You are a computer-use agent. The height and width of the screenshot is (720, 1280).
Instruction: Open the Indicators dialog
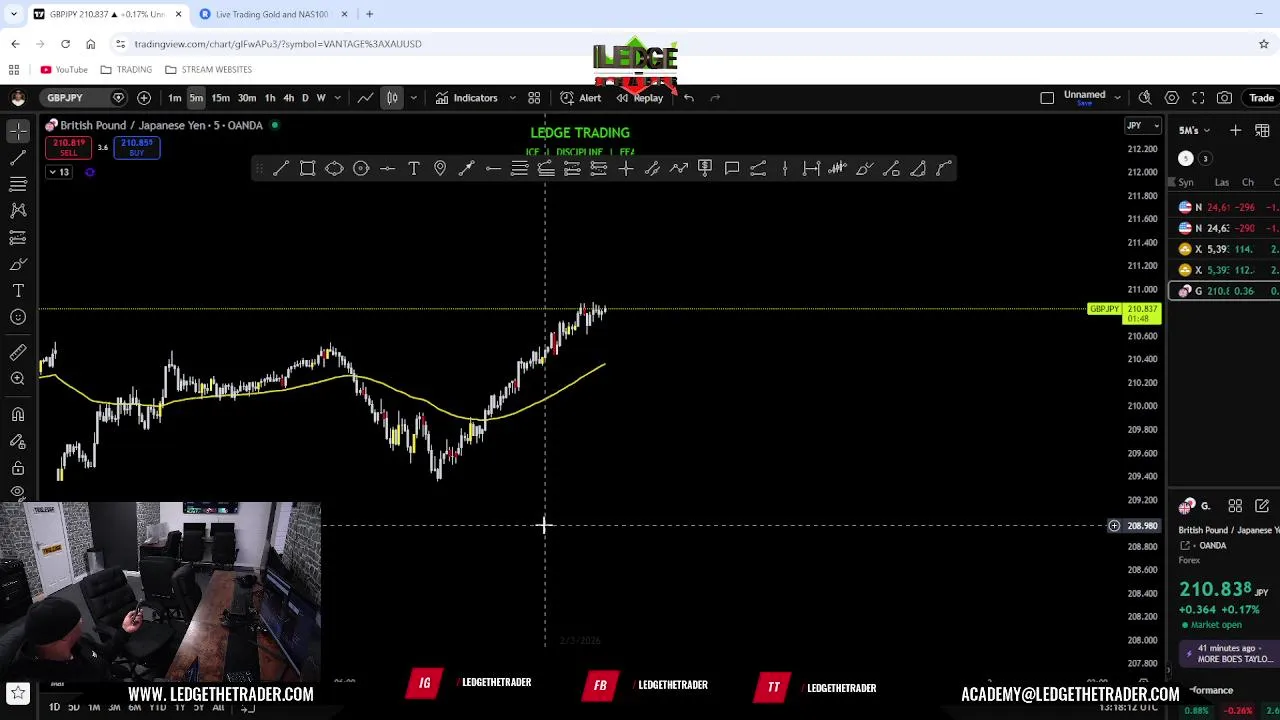click(x=466, y=98)
